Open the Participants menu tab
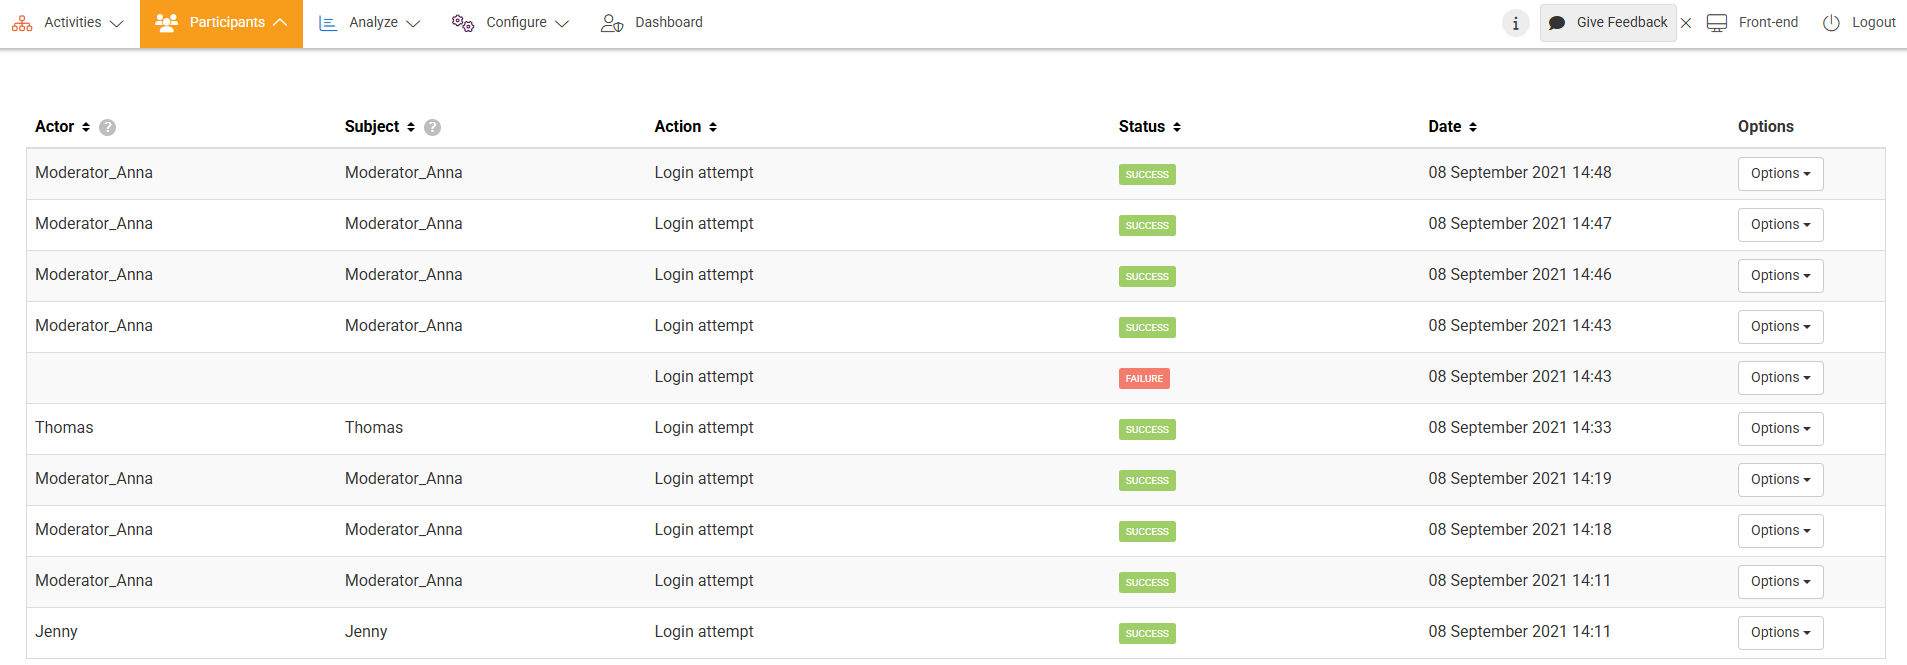The image size is (1907, 665). pyautogui.click(x=221, y=23)
